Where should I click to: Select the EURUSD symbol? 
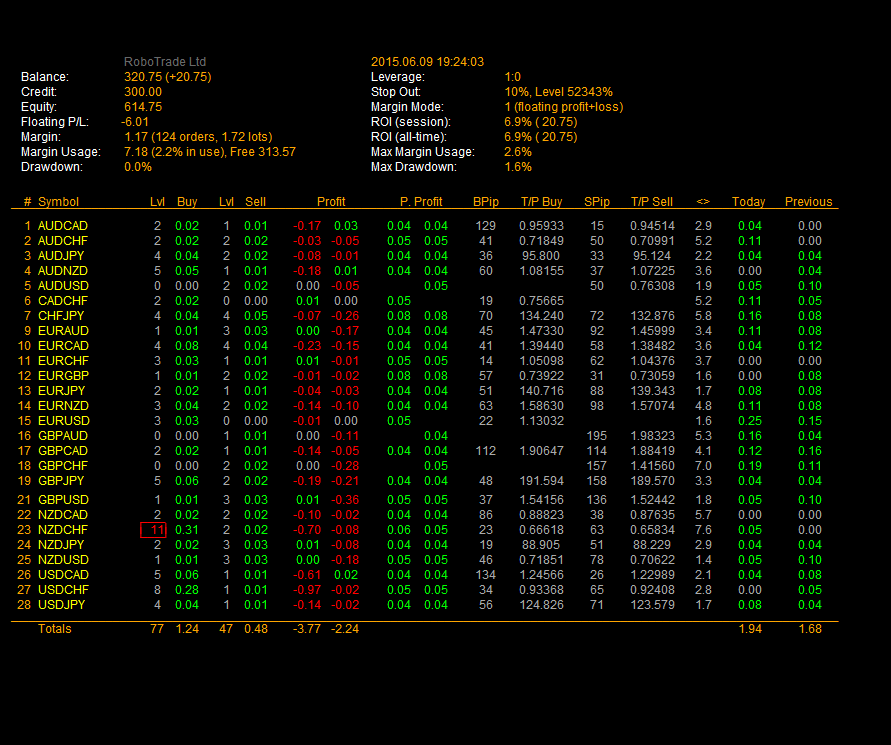[62, 421]
